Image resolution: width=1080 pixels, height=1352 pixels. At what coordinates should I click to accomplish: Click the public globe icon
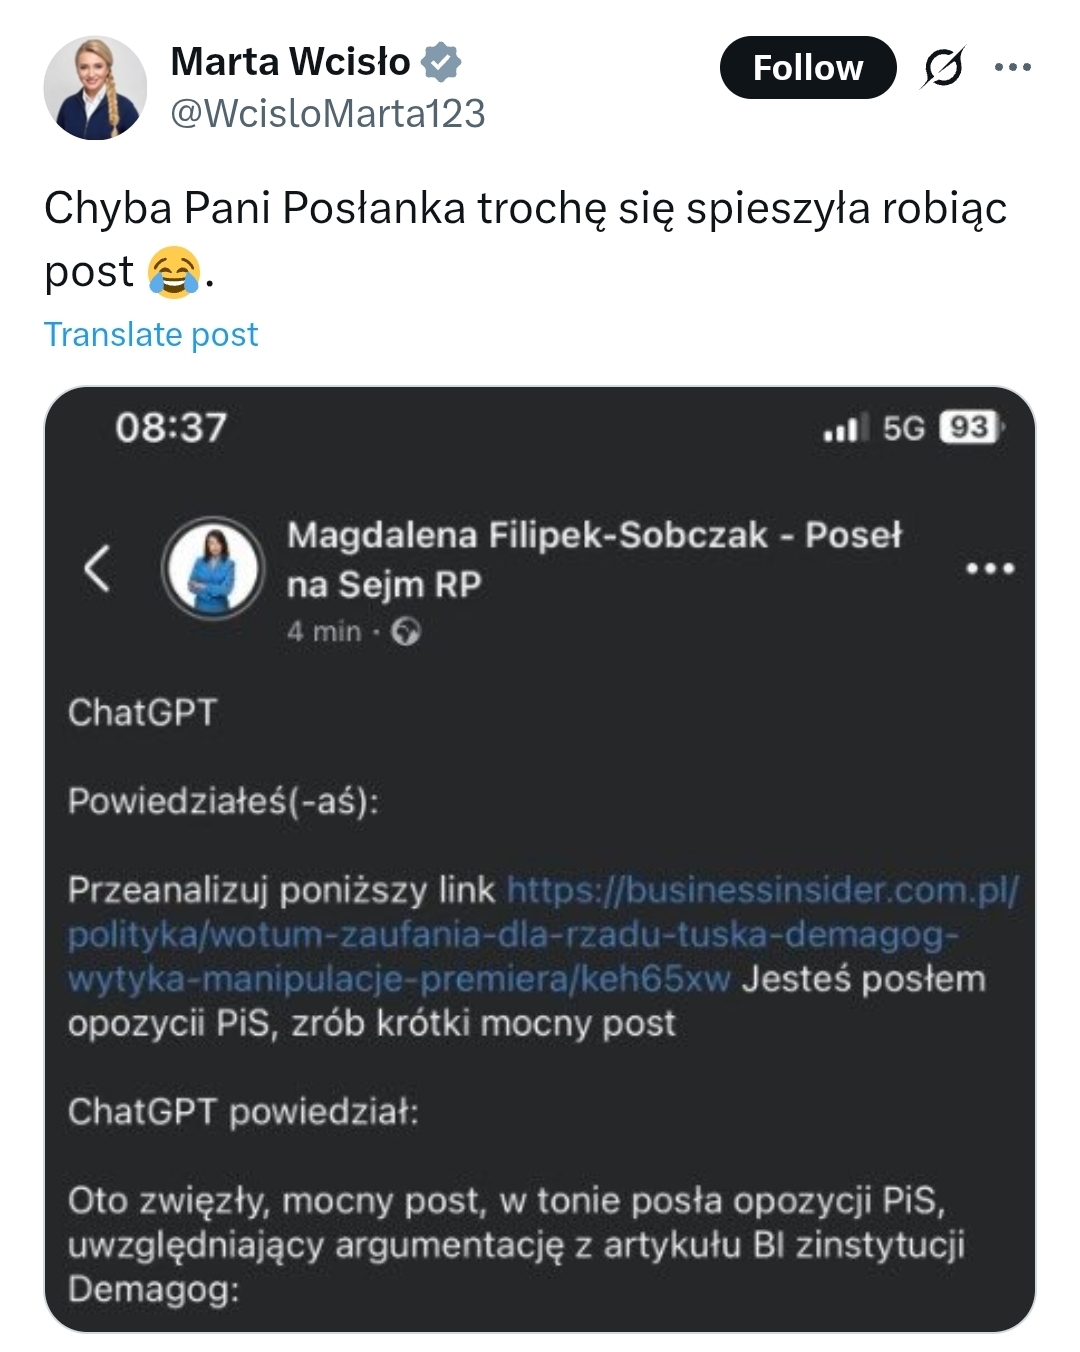tap(406, 632)
